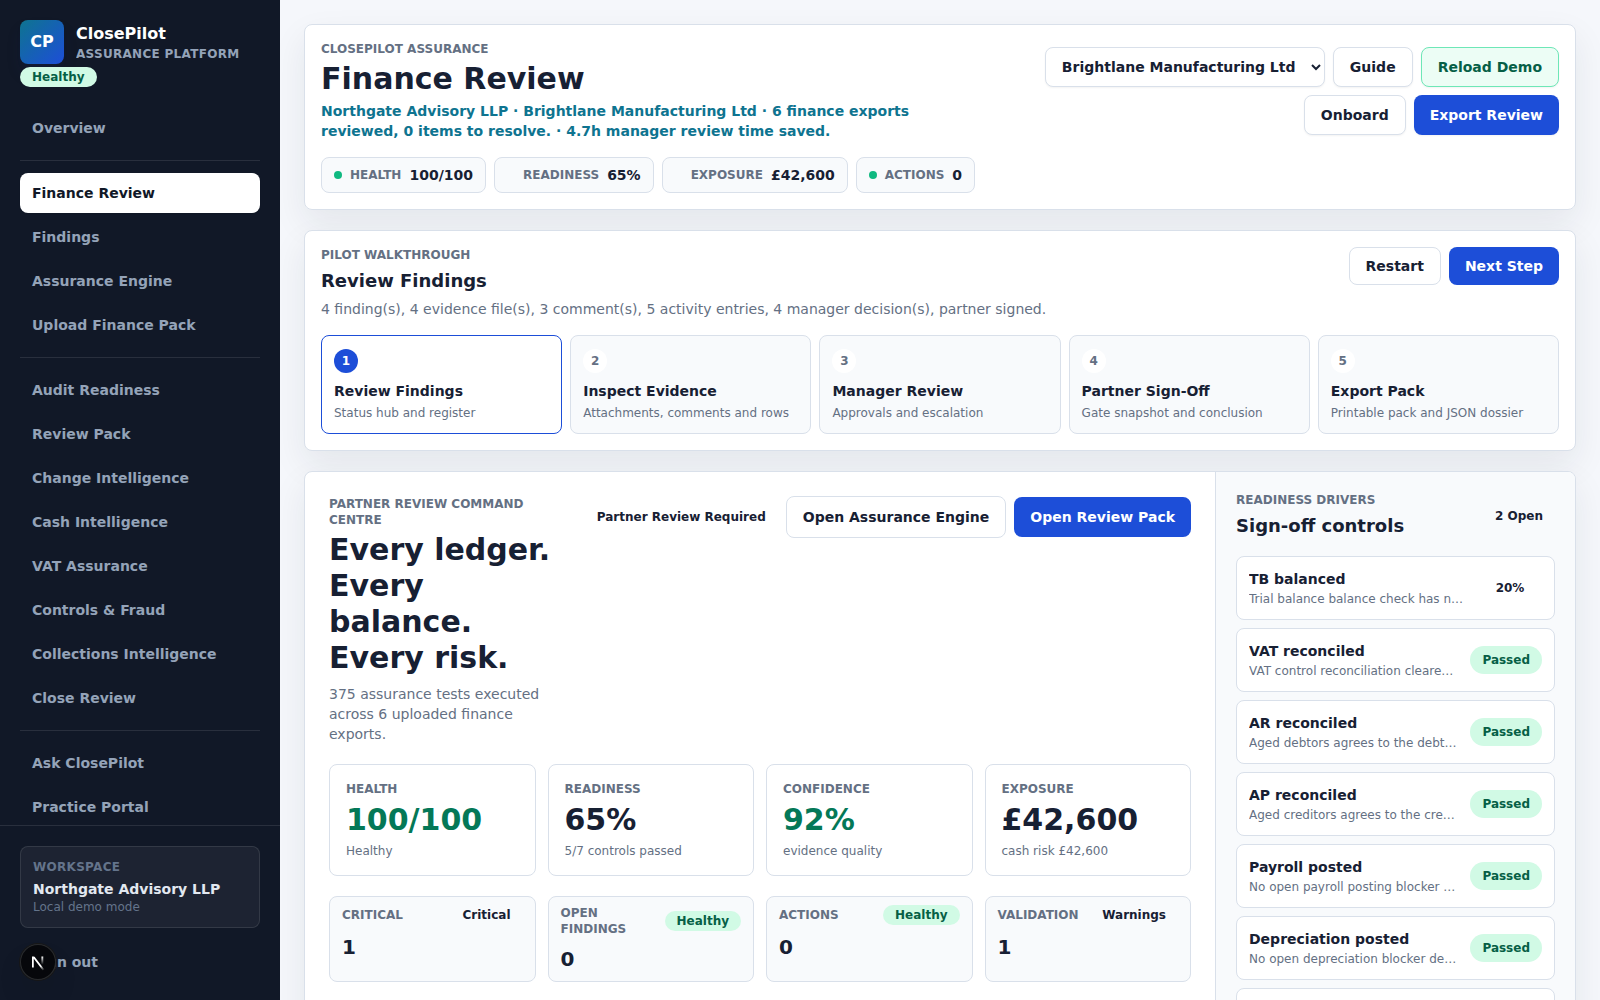The width and height of the screenshot is (1600, 1000).
Task: Open the TB balanced control row
Action: pyautogui.click(x=1395, y=588)
